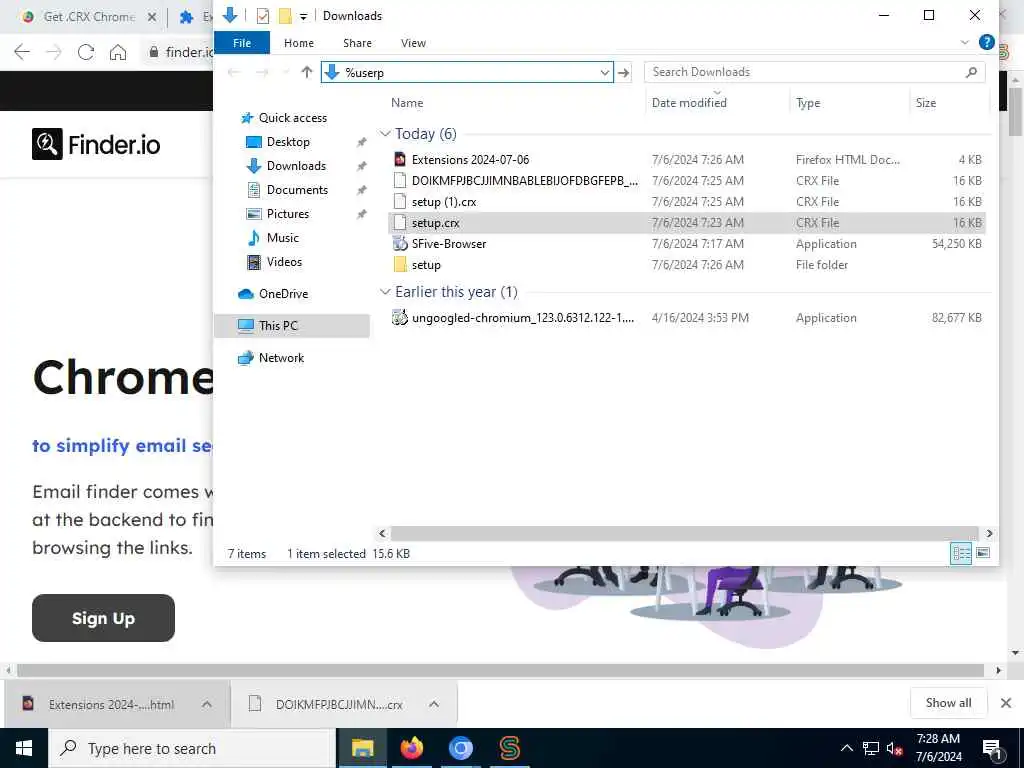Click the address bar containing %userp
The image size is (1024, 768).
(467, 72)
